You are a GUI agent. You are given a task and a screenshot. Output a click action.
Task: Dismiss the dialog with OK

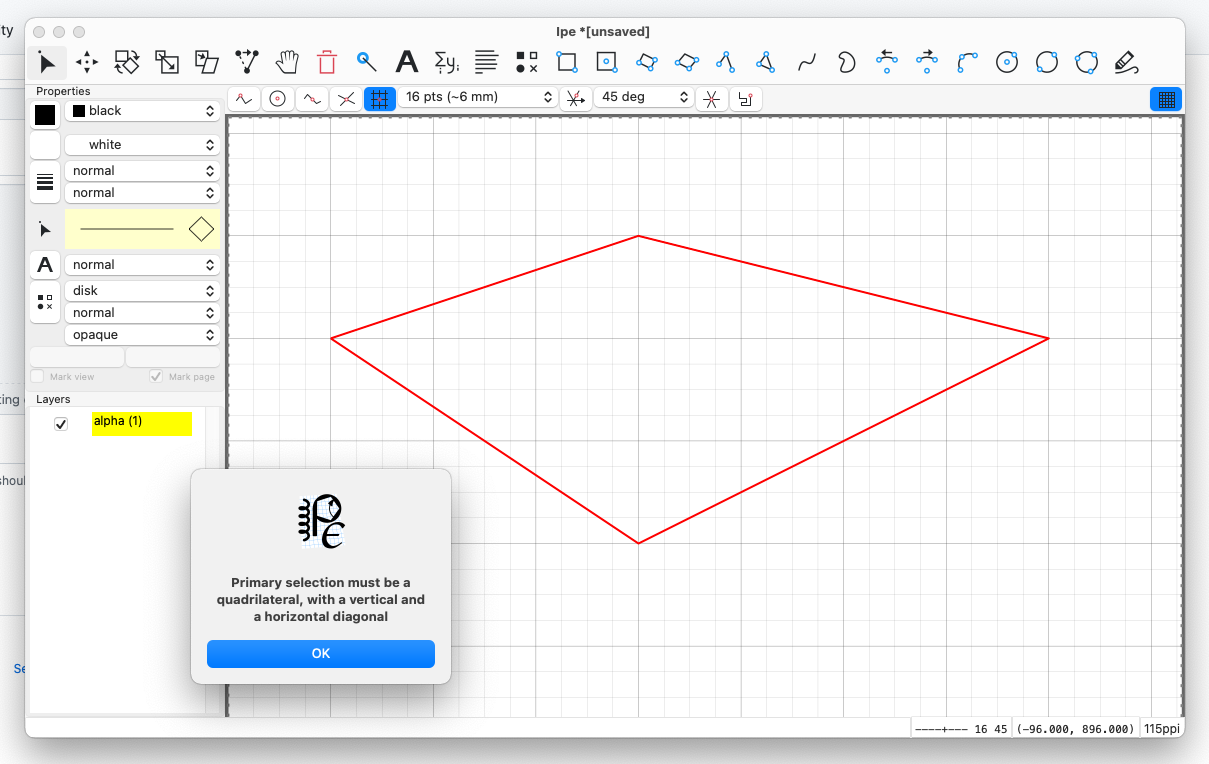click(320, 653)
